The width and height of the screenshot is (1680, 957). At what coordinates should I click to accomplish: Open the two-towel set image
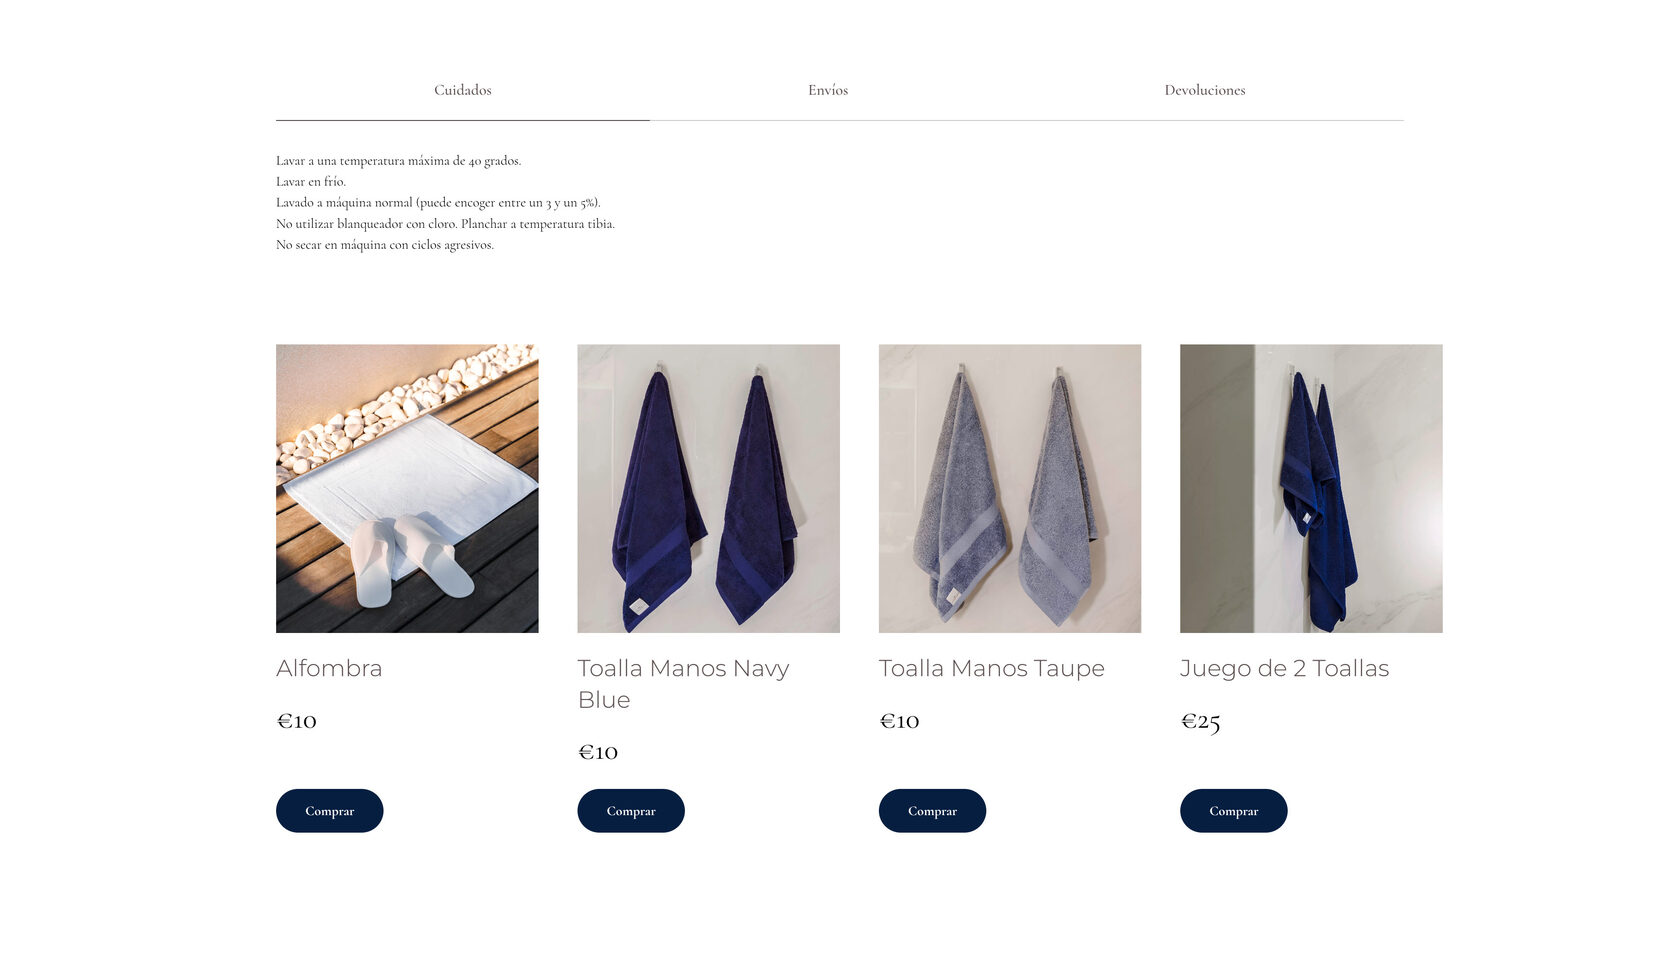pyautogui.click(x=1311, y=488)
